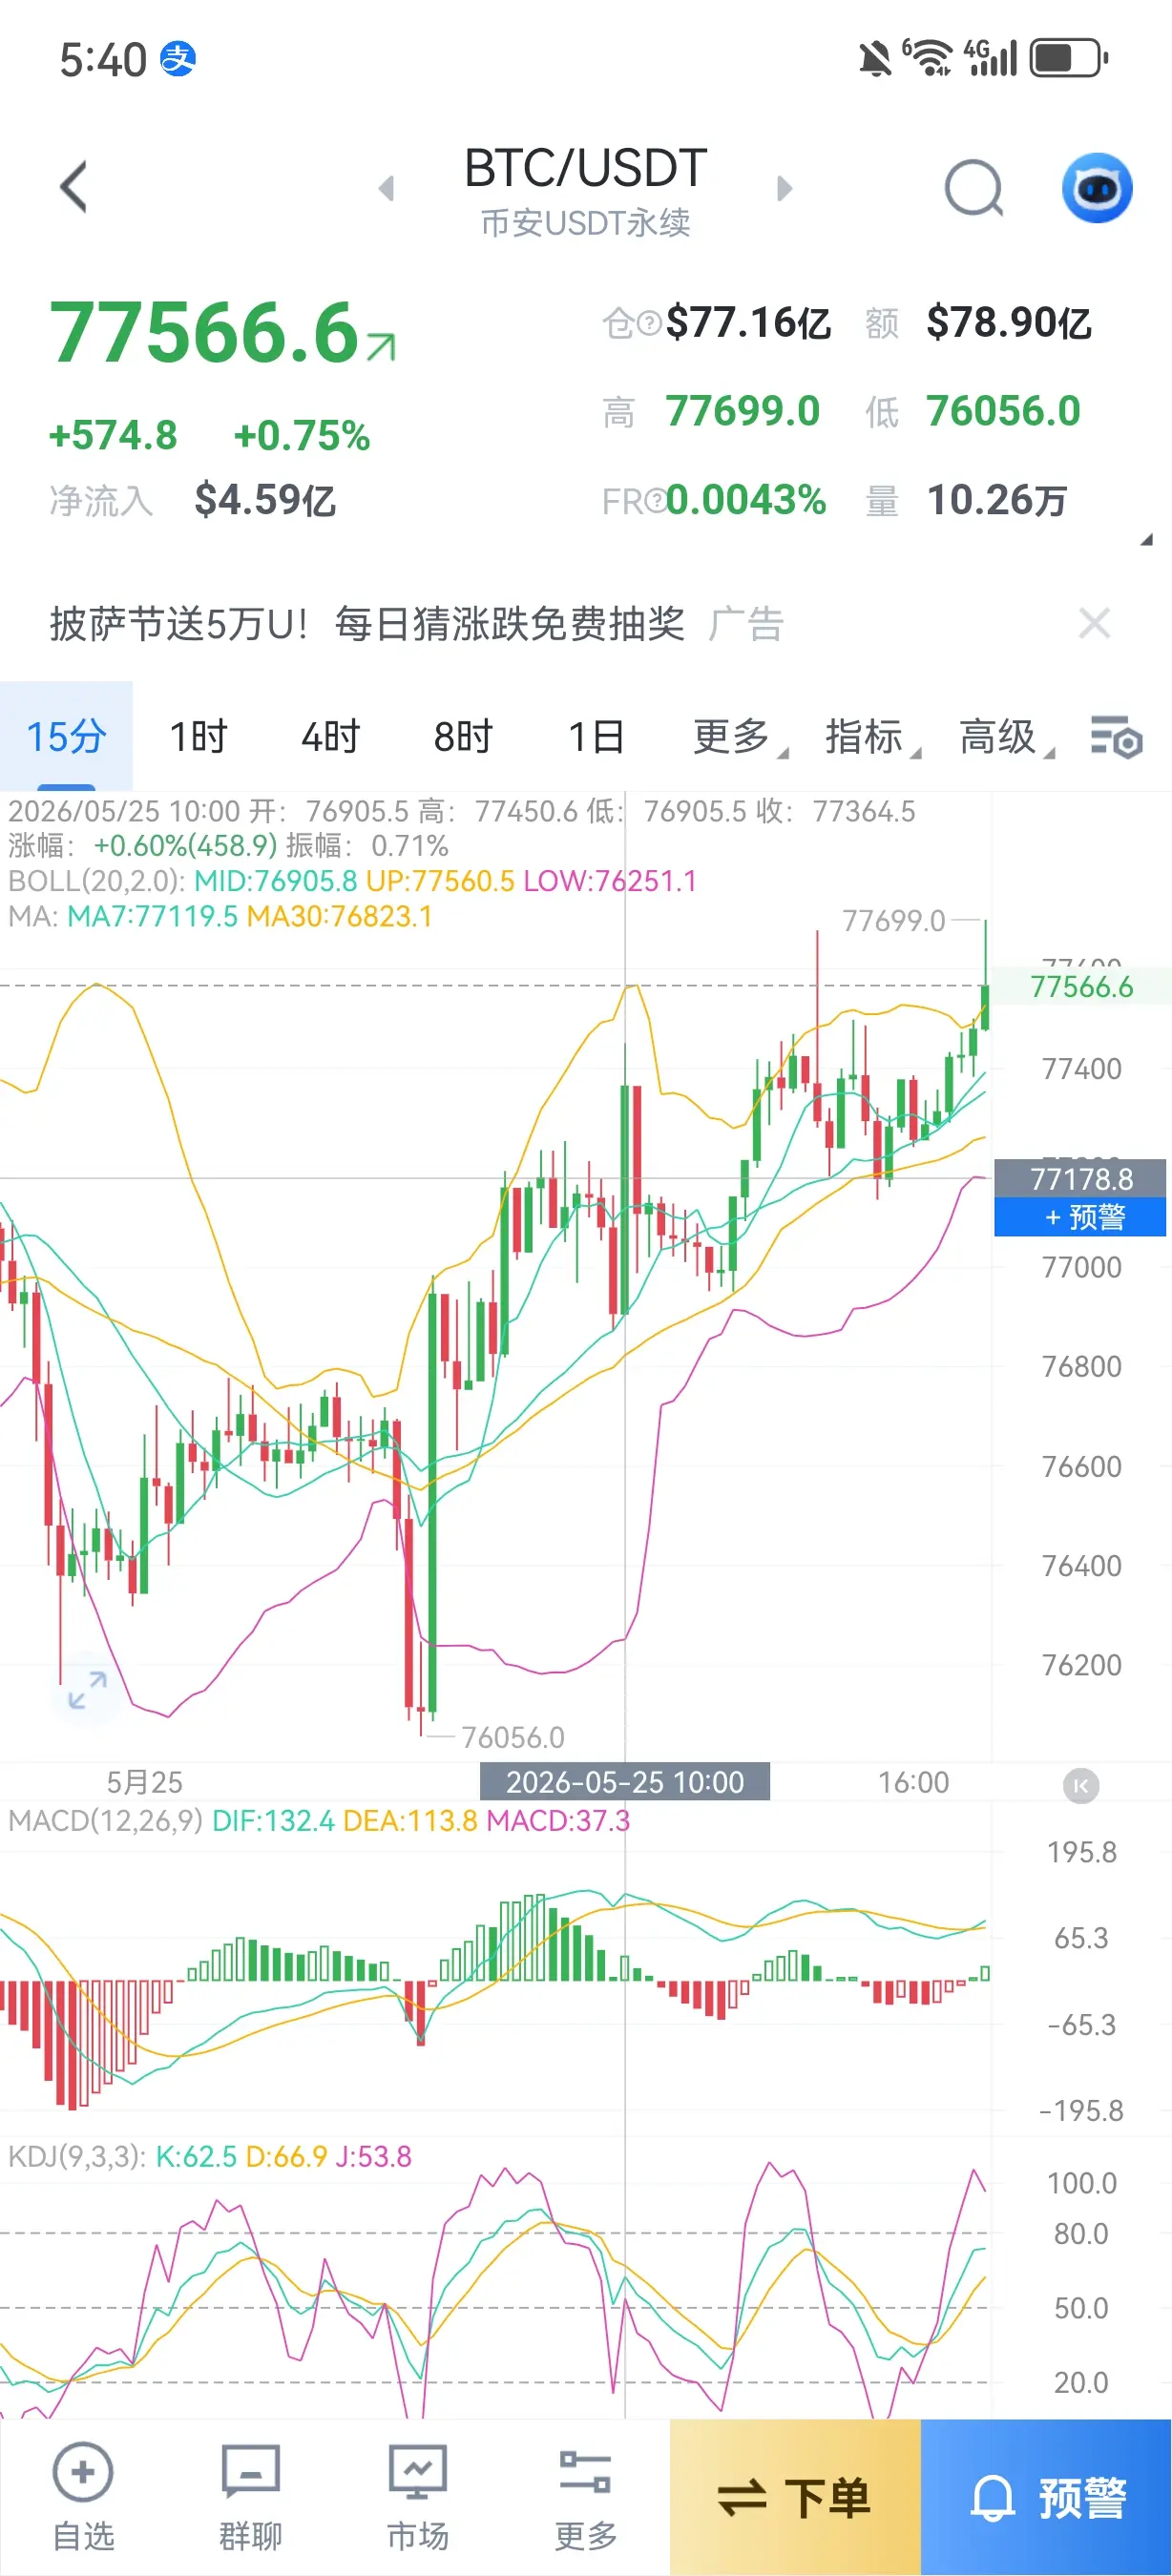The height and width of the screenshot is (2576, 1172).
Task: Select the 8时 timeframe tab
Action: (x=463, y=737)
